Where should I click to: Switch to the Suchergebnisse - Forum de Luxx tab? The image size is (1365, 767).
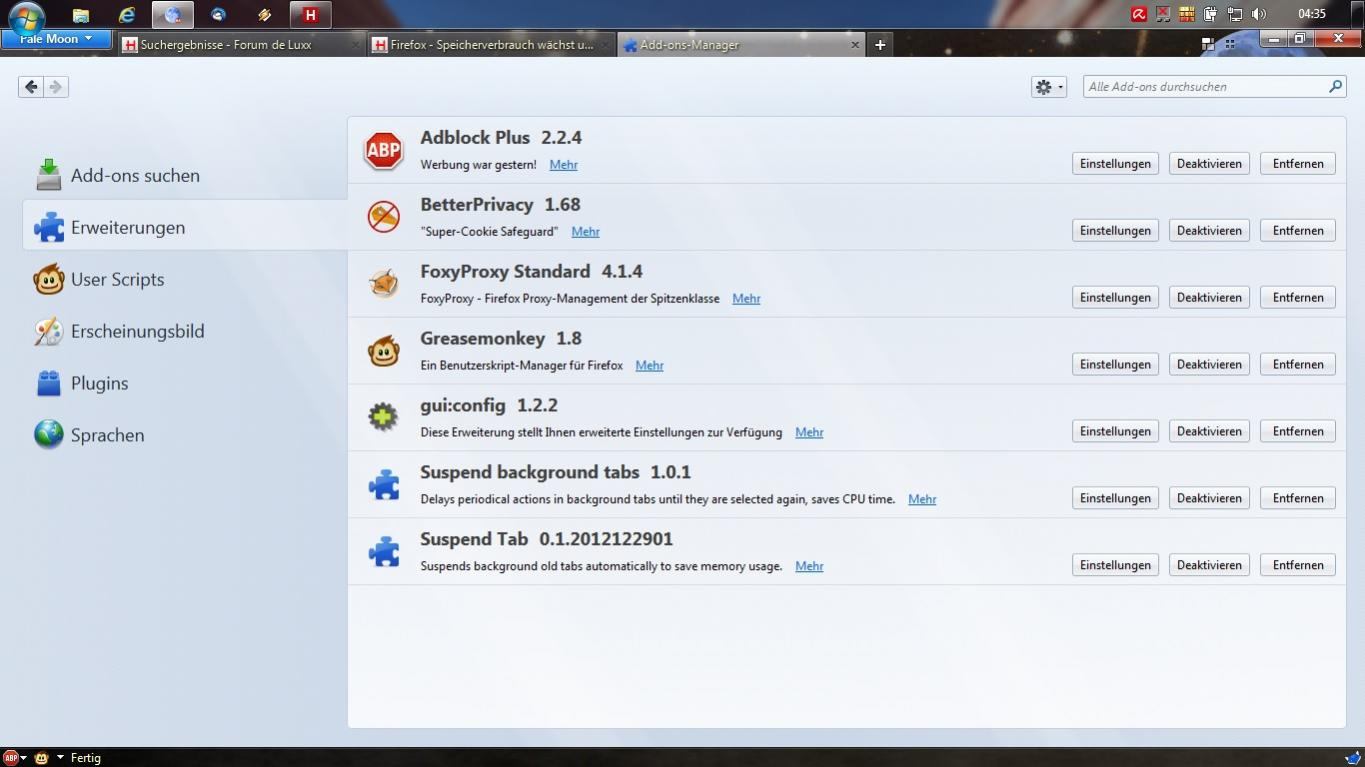(x=240, y=44)
